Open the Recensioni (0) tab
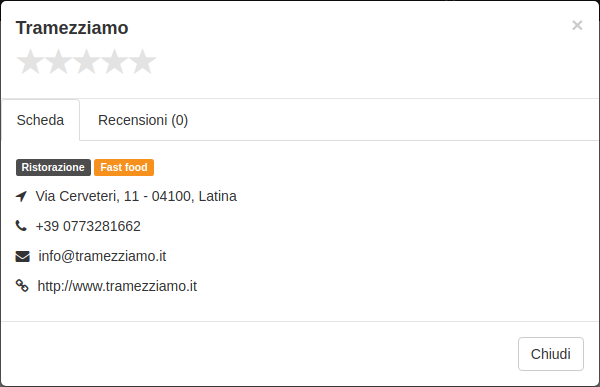Viewport: 600px width, 387px height. click(x=143, y=120)
